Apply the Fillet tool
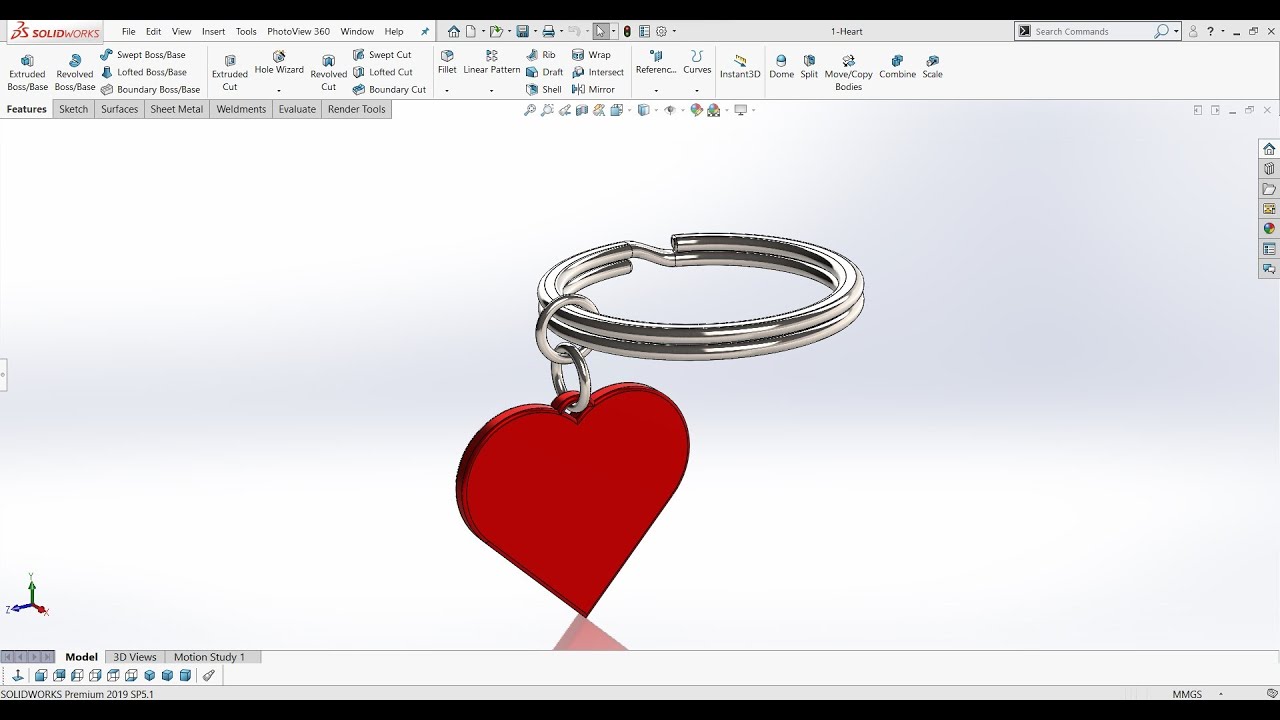Screen dimensions: 1280x720 [447, 63]
